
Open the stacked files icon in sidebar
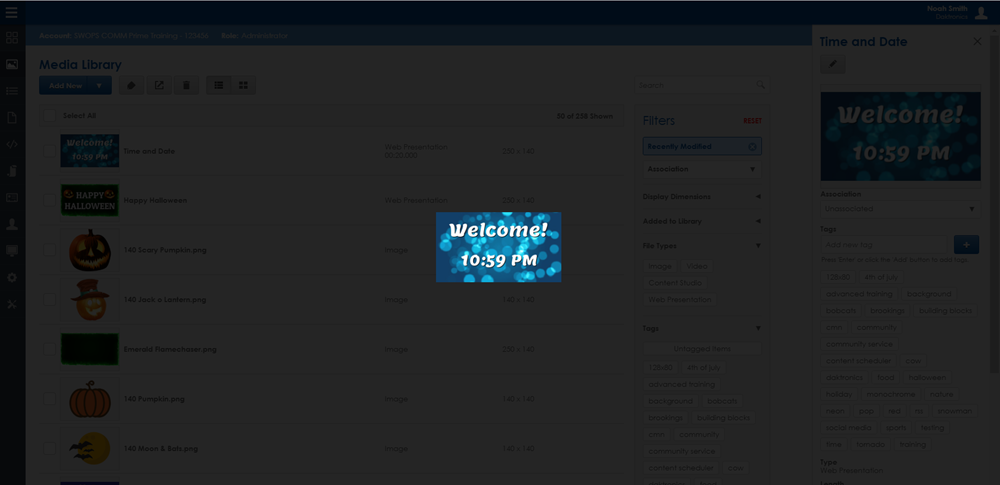[11, 170]
